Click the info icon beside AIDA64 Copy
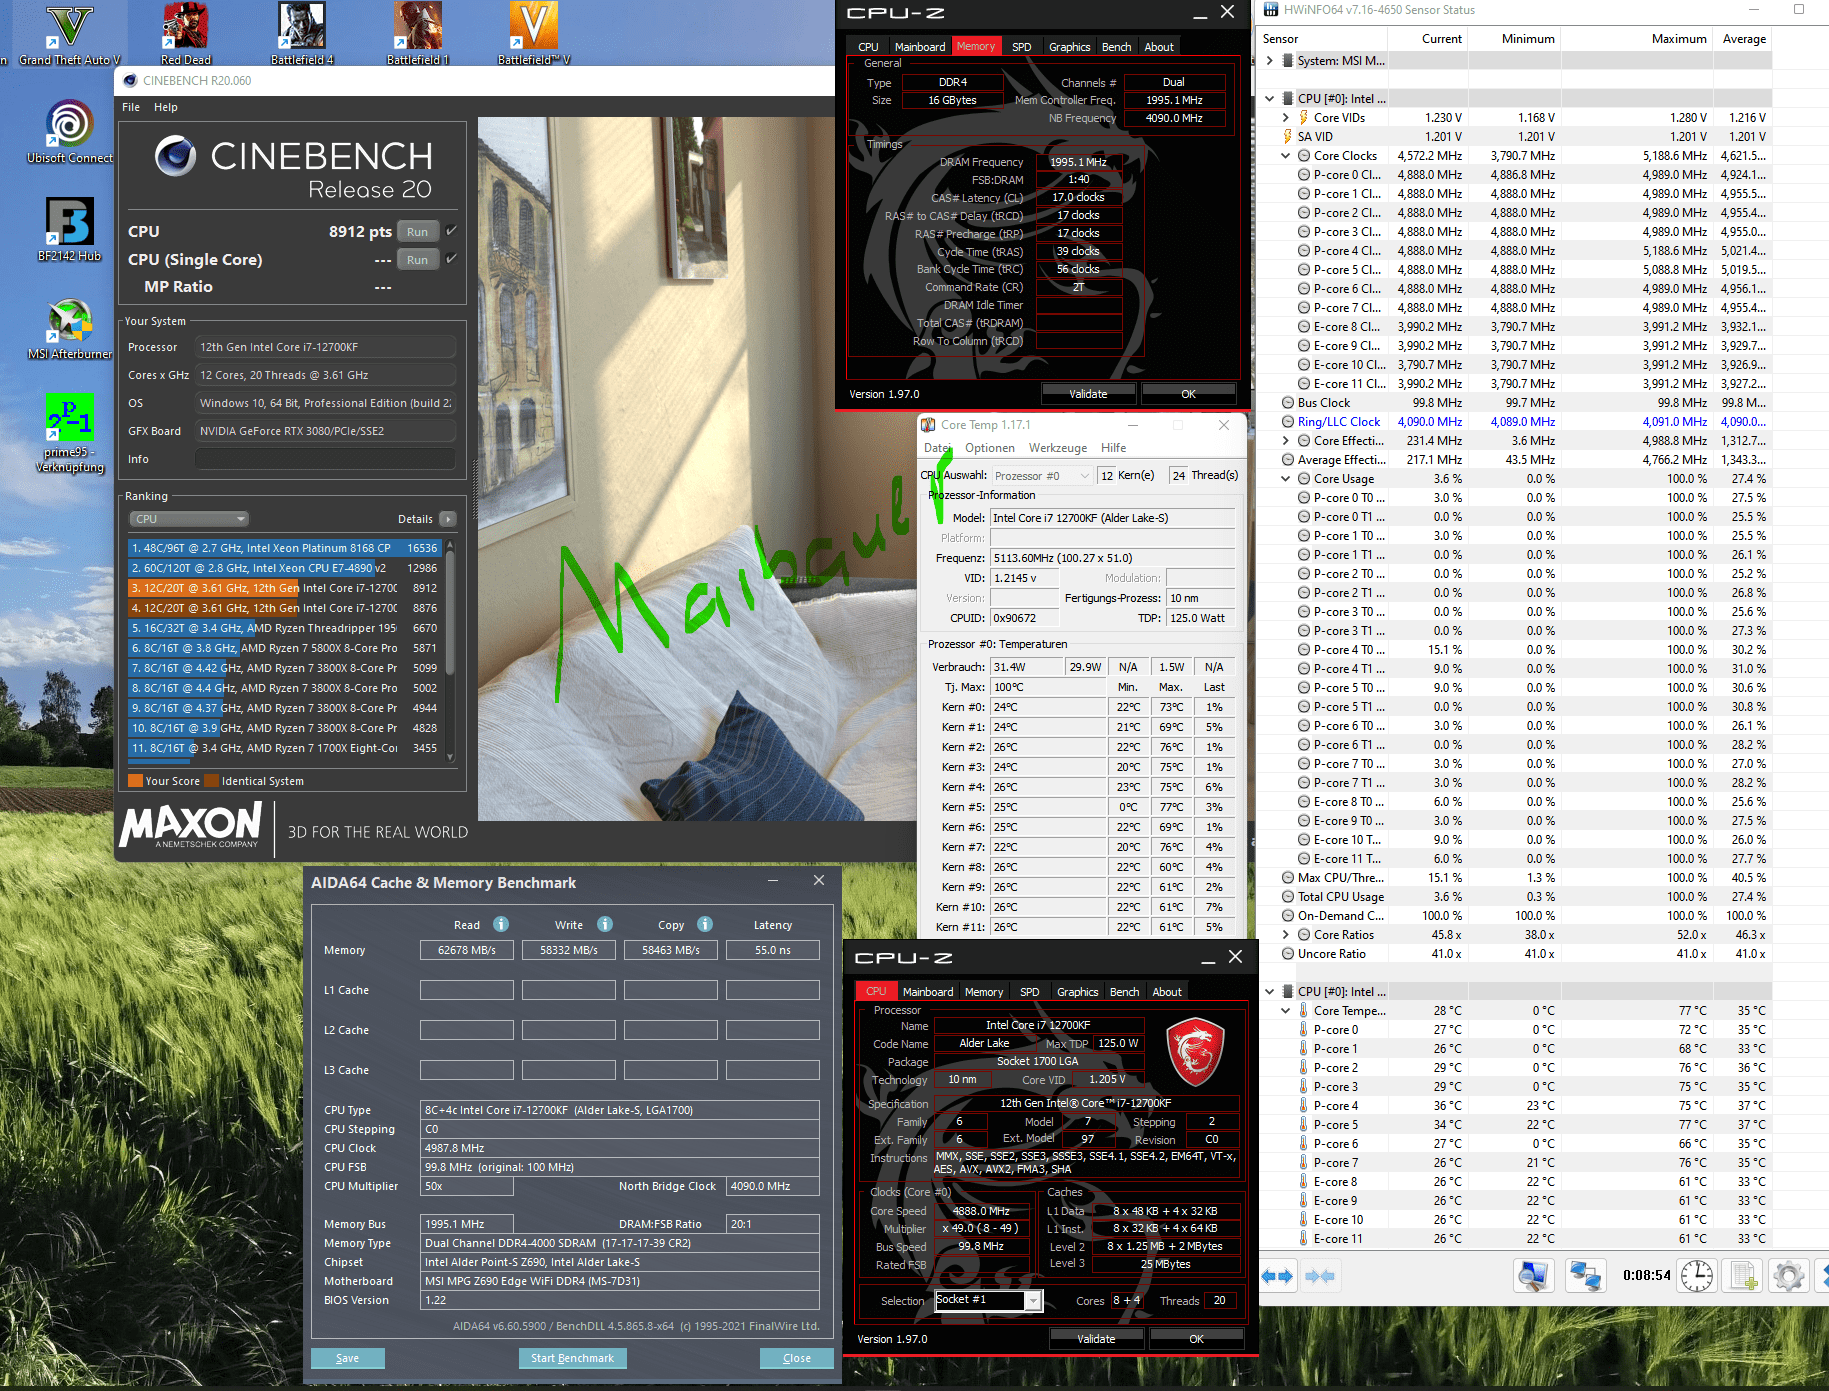 click(705, 924)
